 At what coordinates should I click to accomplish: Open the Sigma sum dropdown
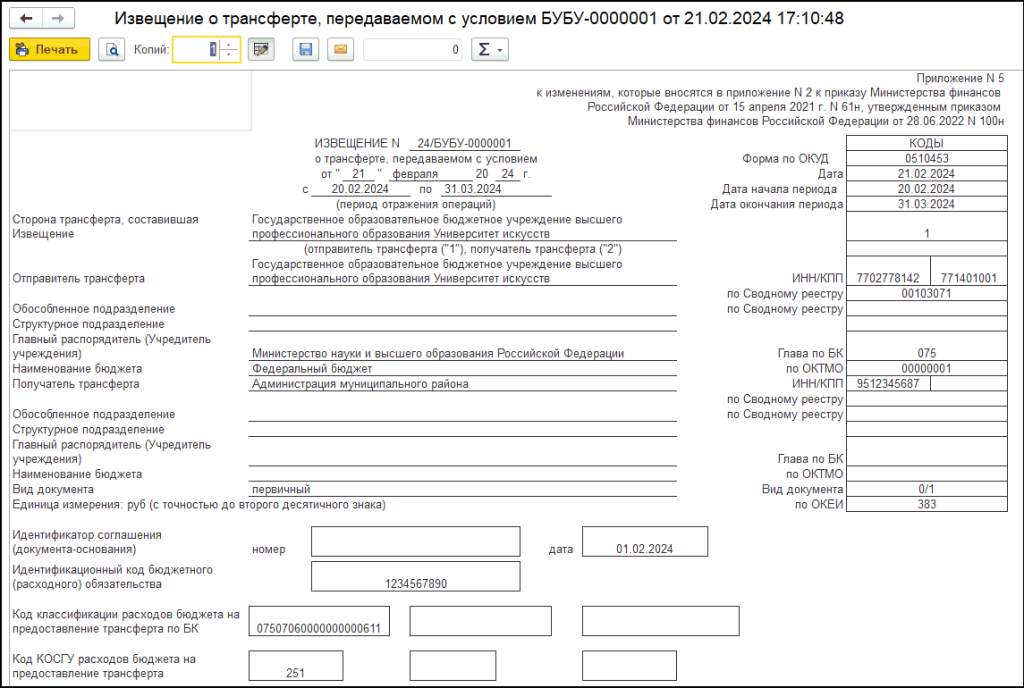(x=490, y=49)
